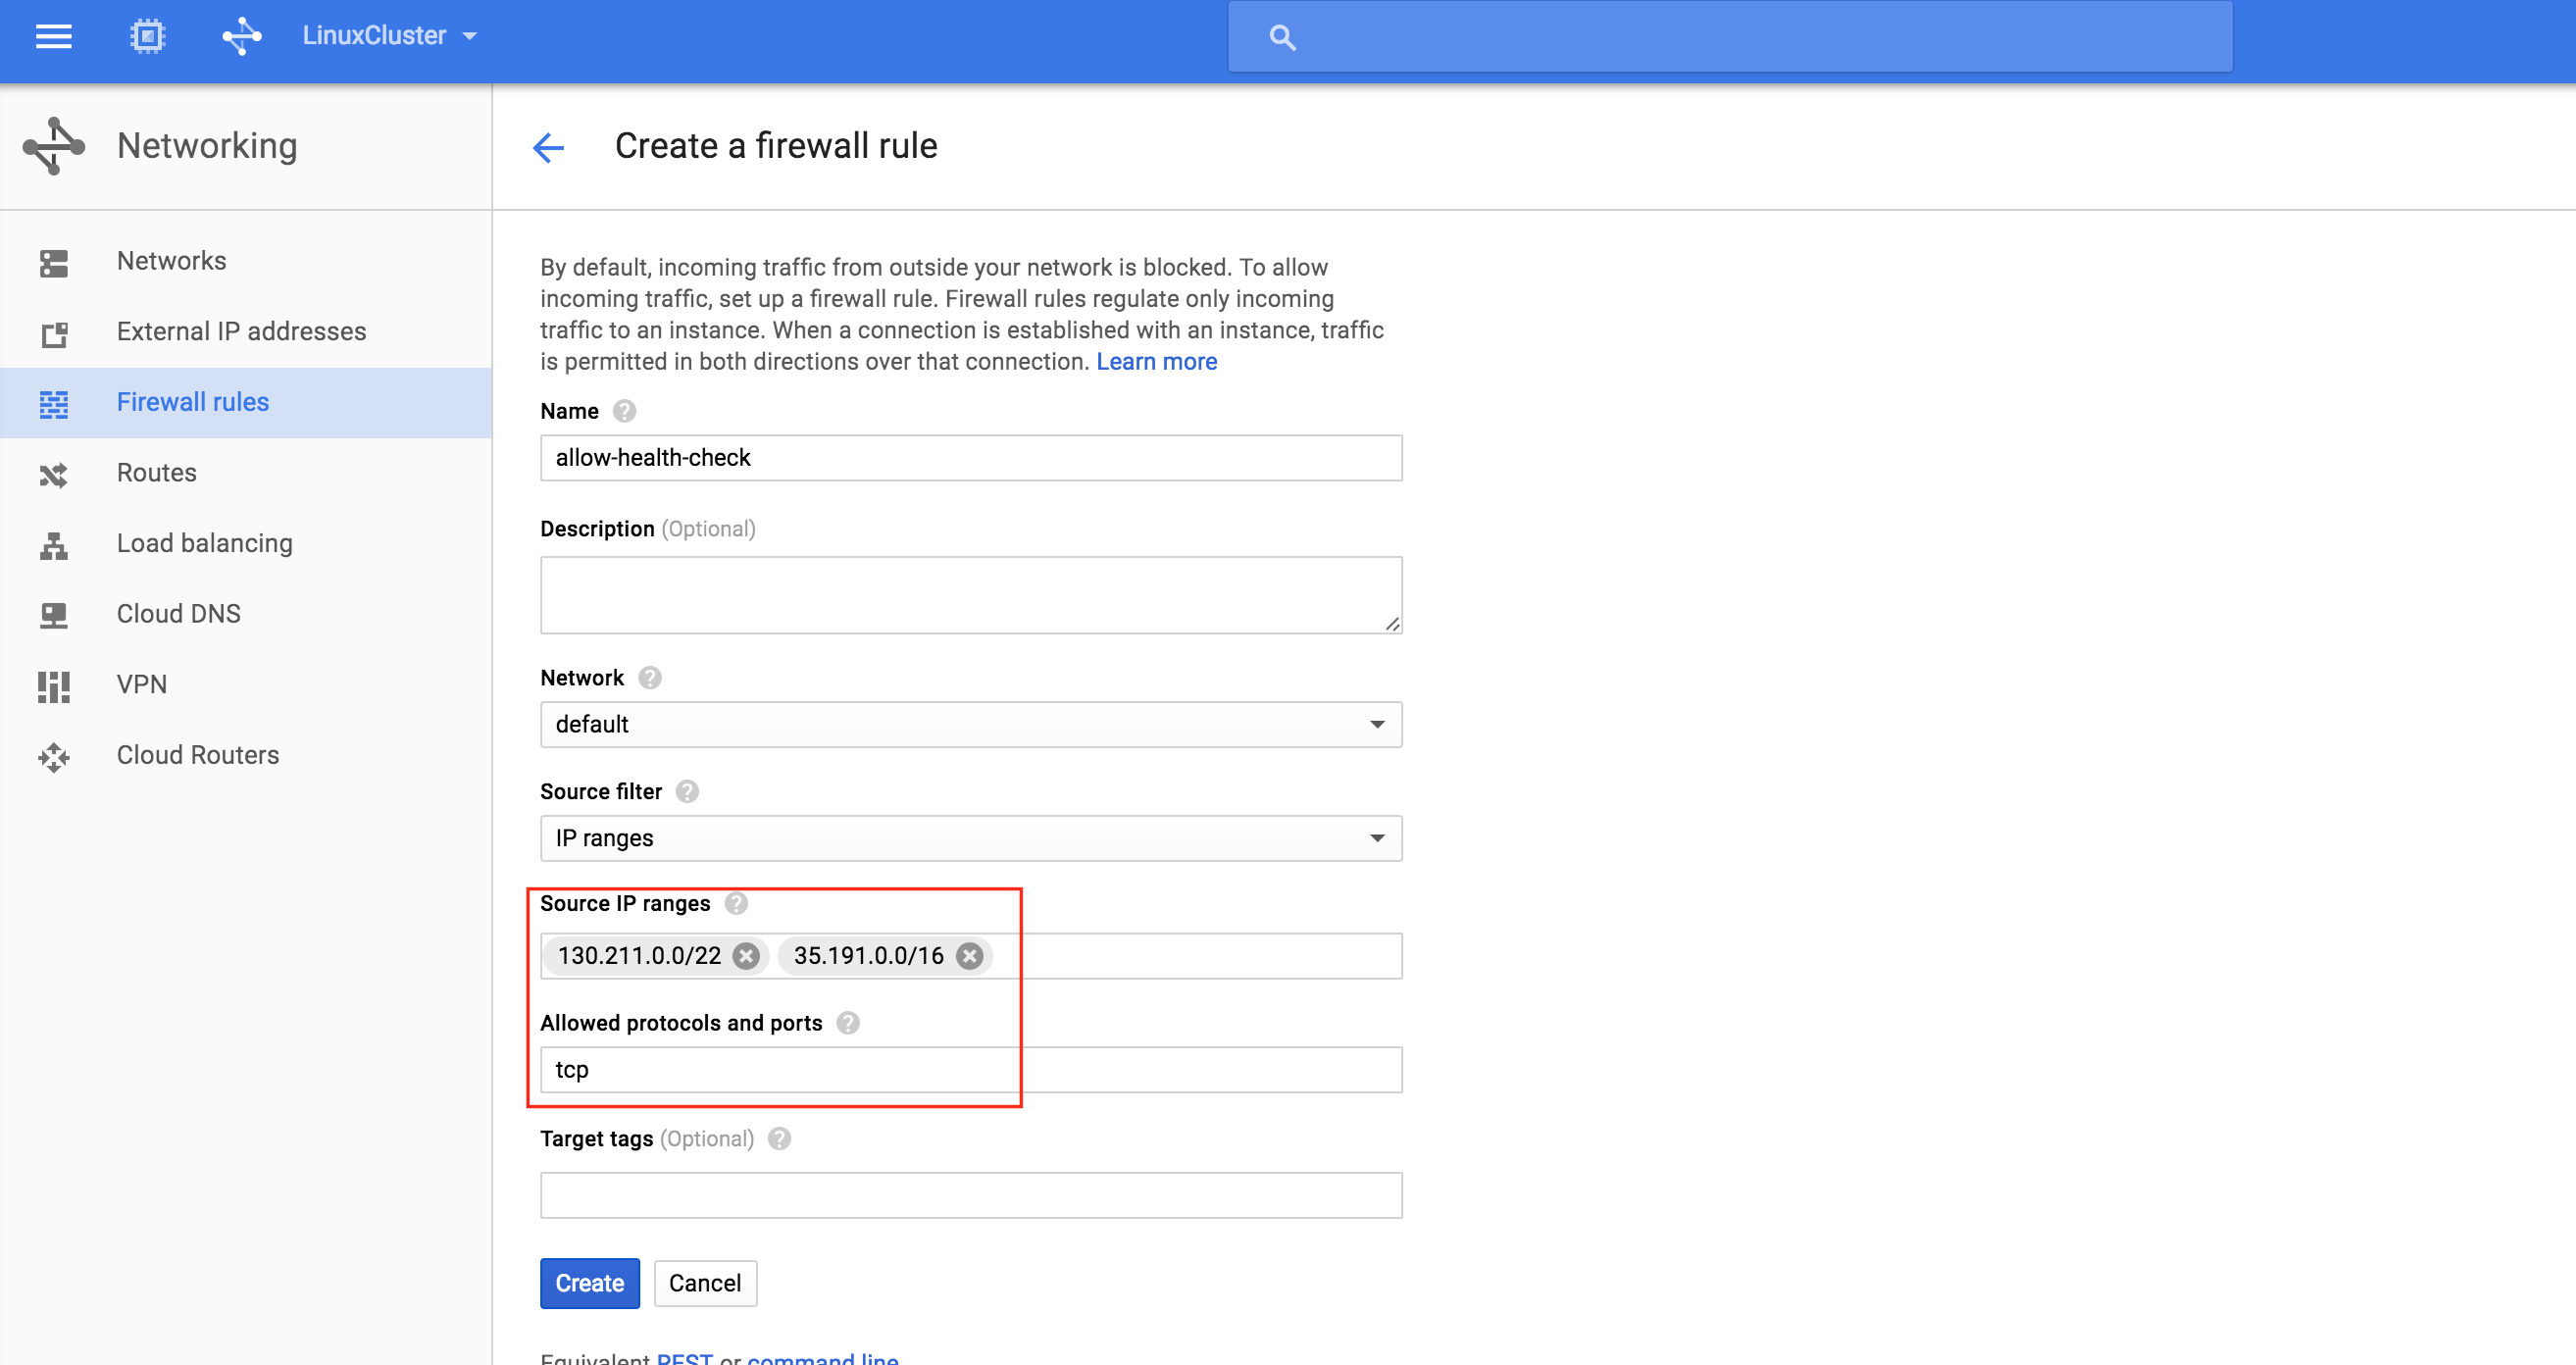The image size is (2576, 1365).
Task: Click the Compute Engine chip icon
Action: point(147,37)
